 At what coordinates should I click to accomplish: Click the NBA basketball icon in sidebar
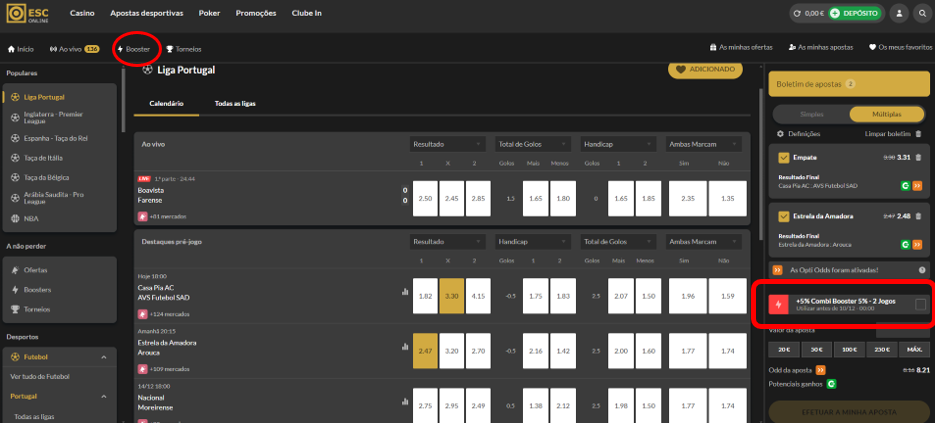(x=16, y=218)
